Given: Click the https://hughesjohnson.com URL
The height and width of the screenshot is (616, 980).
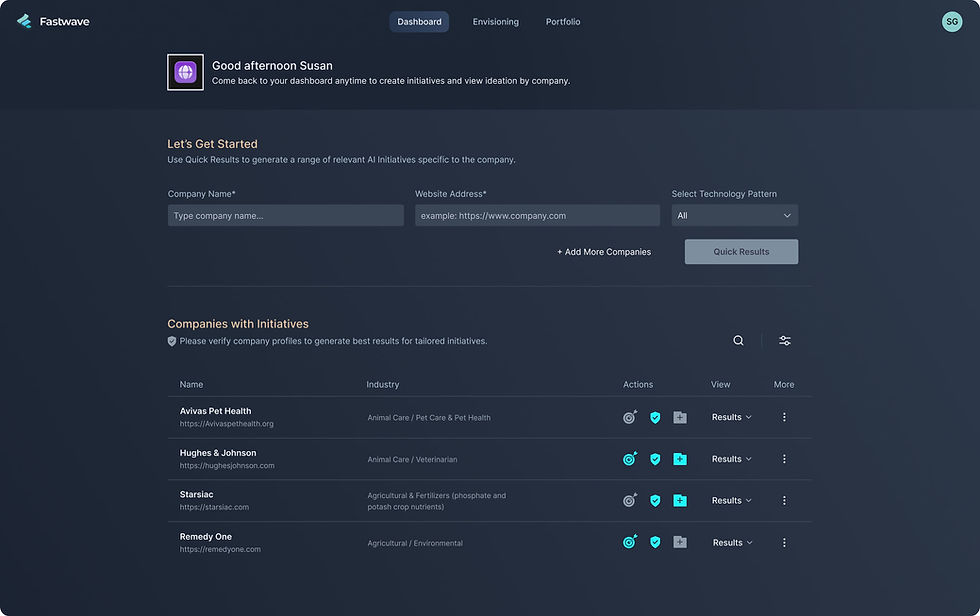Looking at the screenshot, I should (x=227, y=465).
